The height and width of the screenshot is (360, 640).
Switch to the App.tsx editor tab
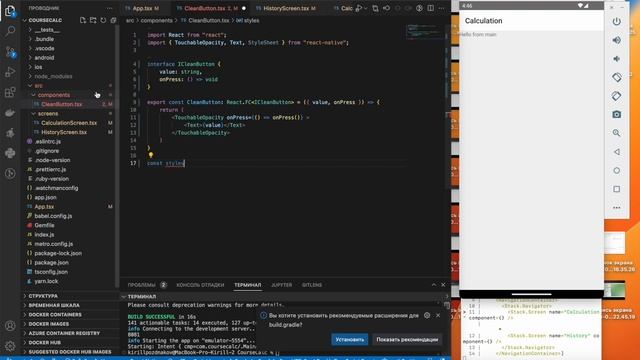tap(143, 8)
